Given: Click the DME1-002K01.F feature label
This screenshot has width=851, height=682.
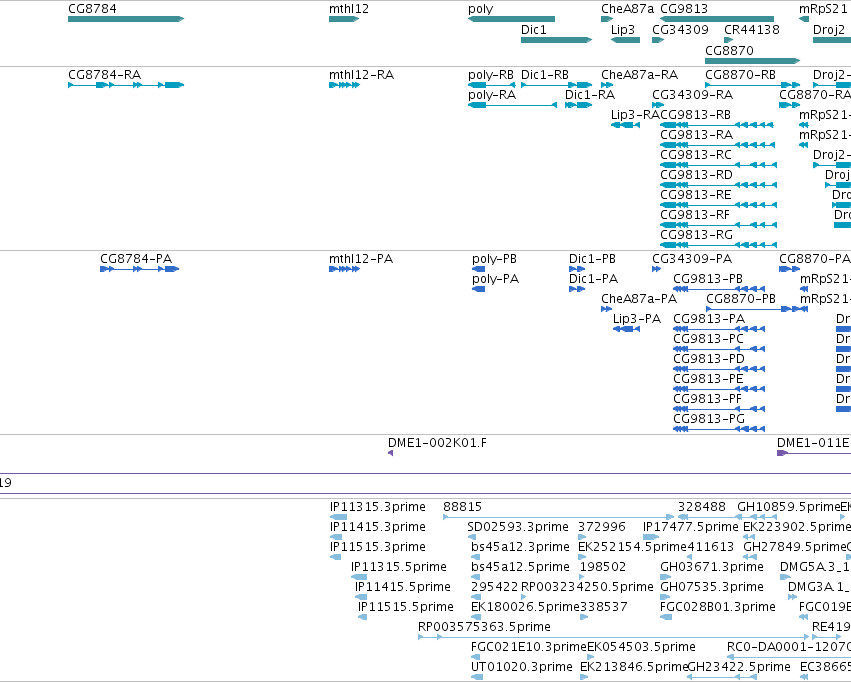Looking at the screenshot, I should click(437, 443).
